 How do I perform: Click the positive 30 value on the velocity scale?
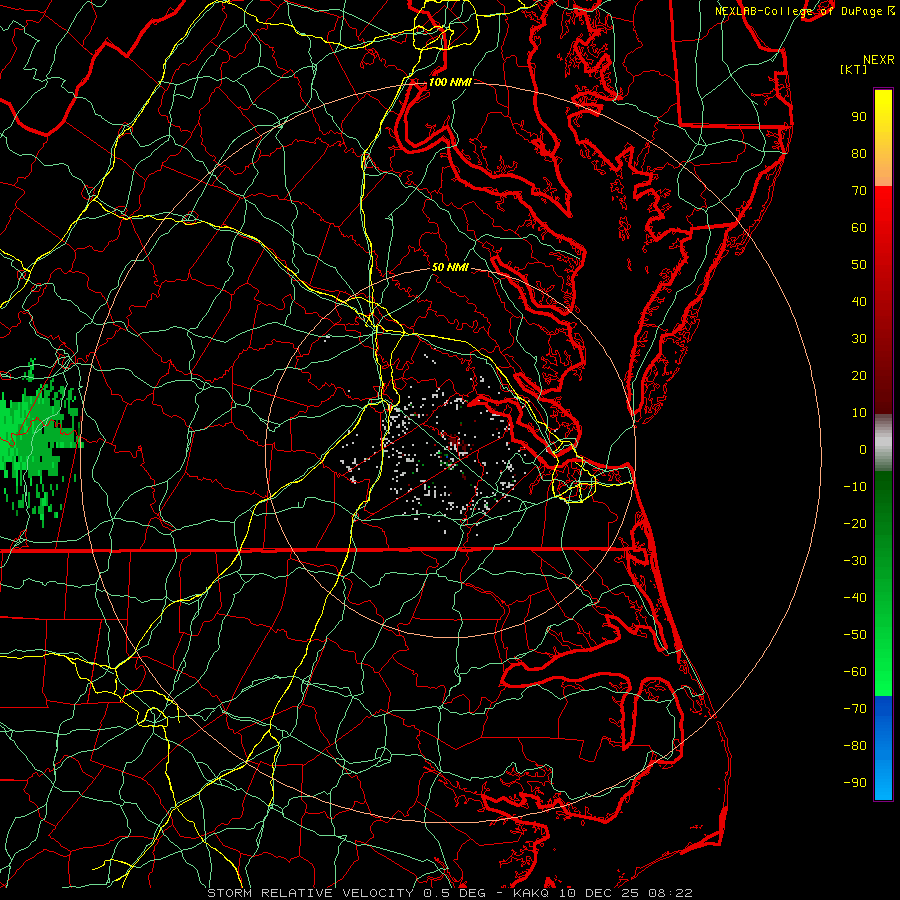(x=859, y=339)
